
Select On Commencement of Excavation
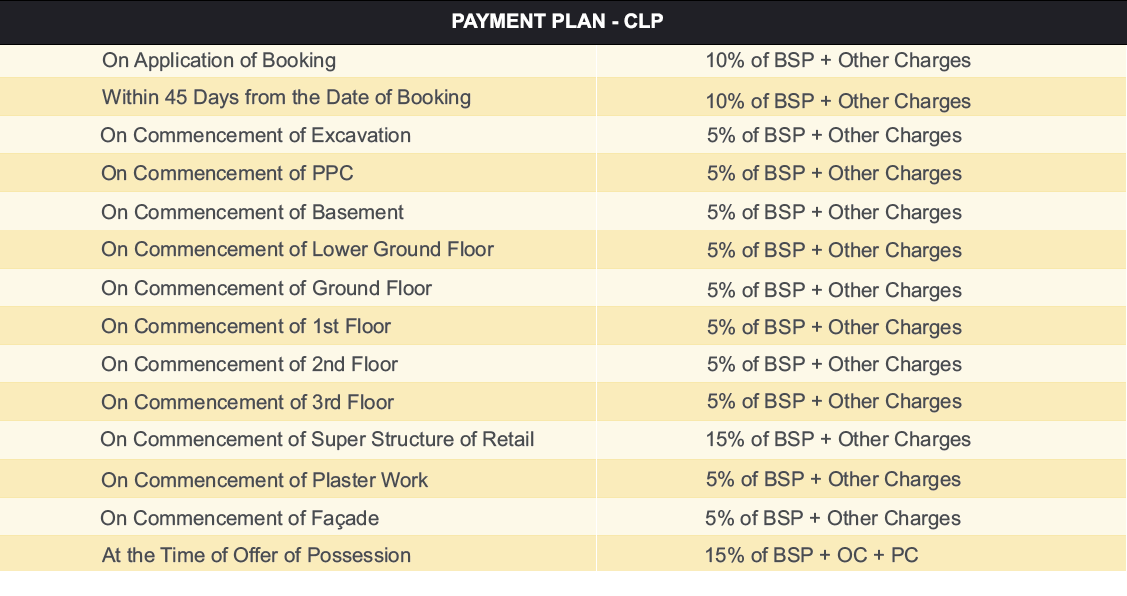255,135
